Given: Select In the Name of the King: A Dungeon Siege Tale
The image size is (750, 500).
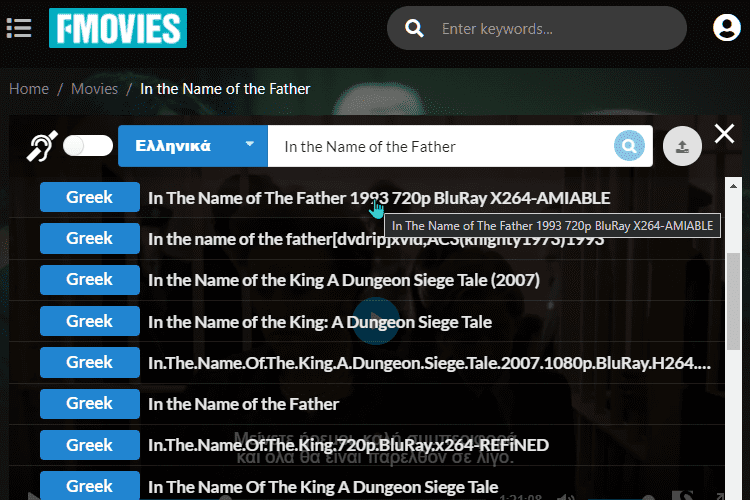Looking at the screenshot, I should 320,322.
